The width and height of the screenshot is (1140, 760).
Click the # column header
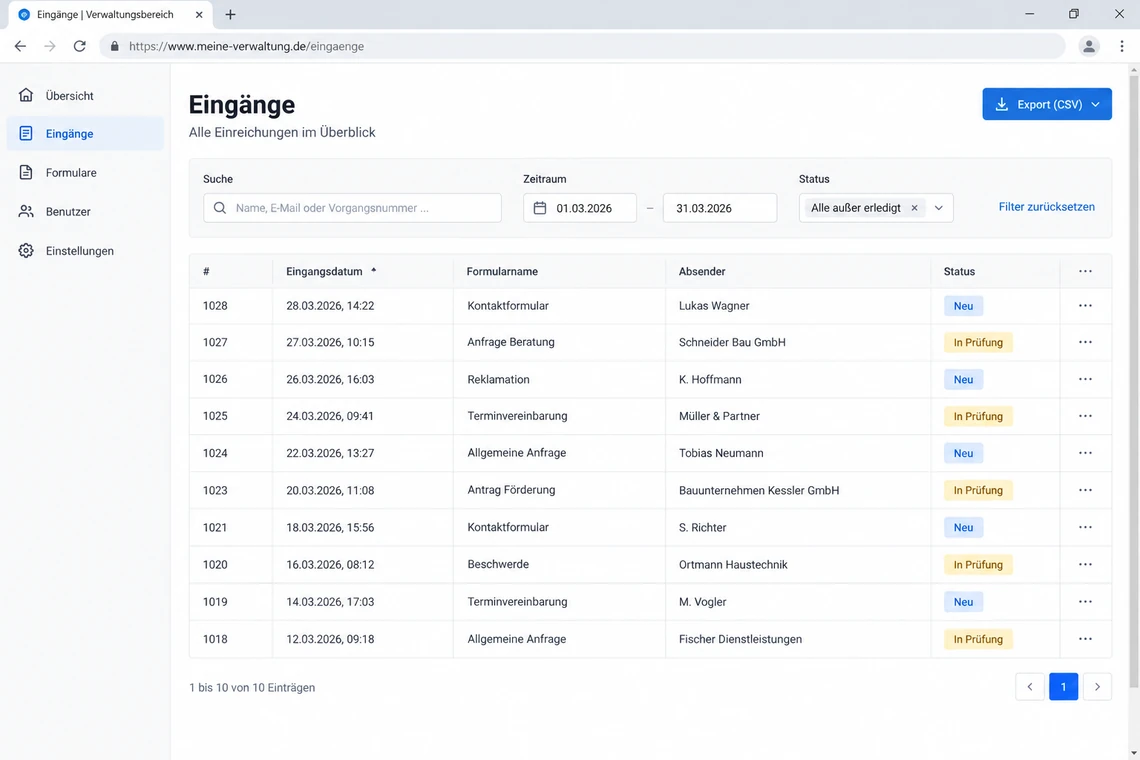pos(206,271)
